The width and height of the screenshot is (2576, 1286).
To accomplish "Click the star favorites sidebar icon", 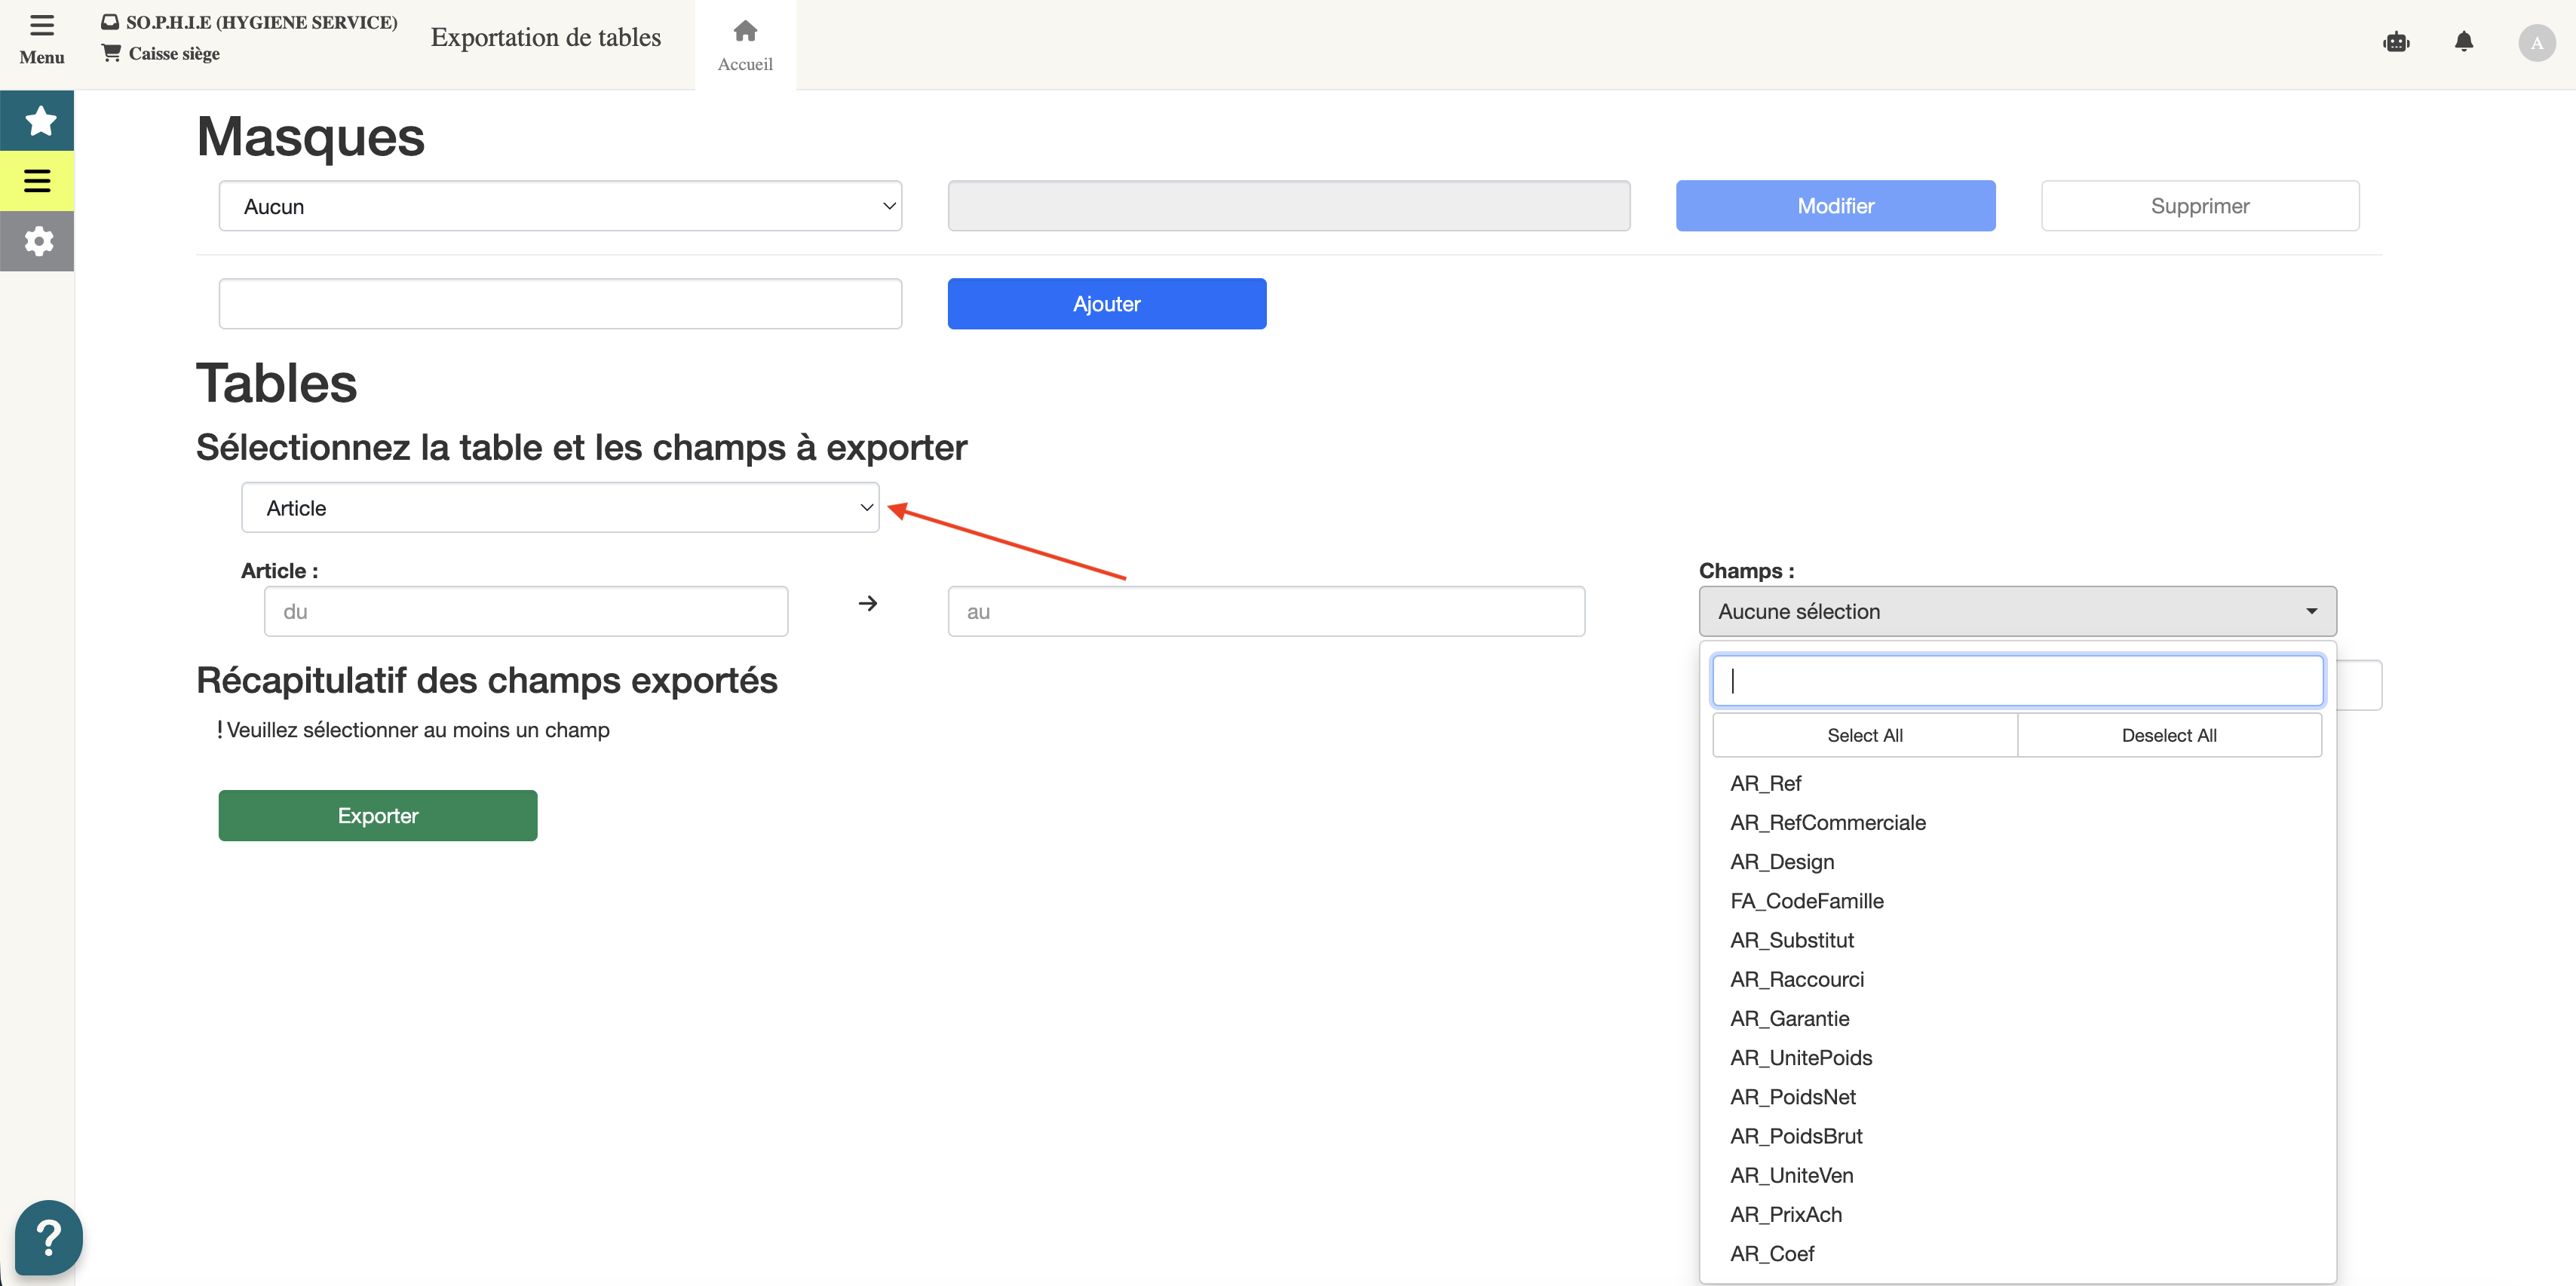I will (38, 121).
